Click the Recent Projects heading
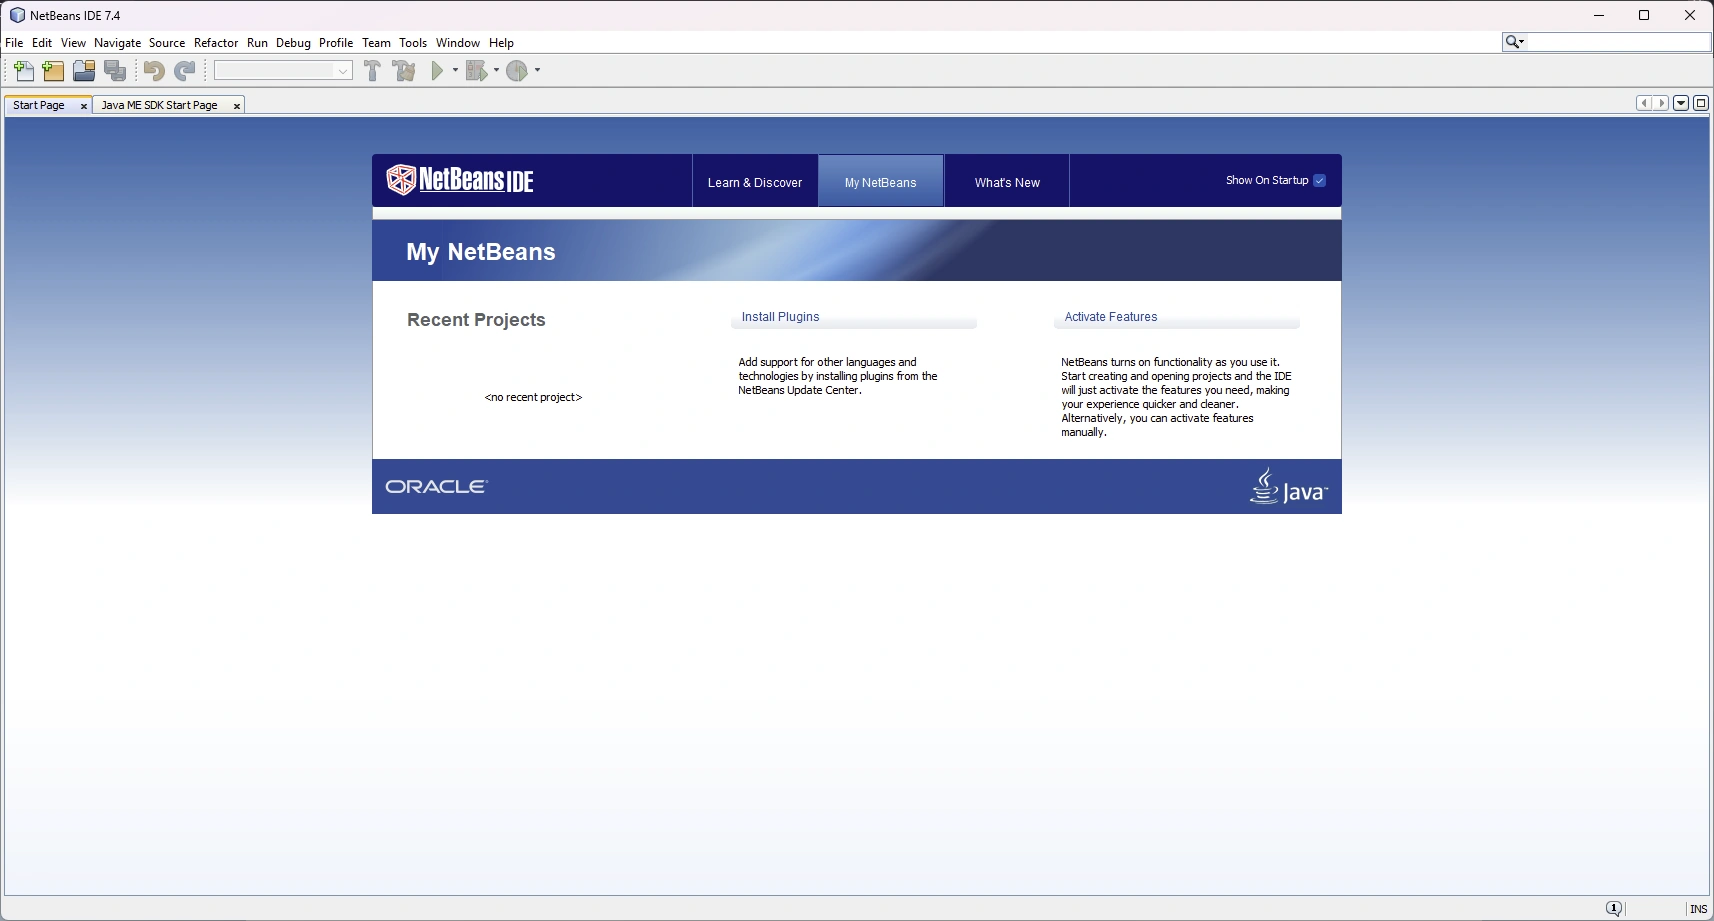Screen dimensions: 1714x921 point(476,320)
